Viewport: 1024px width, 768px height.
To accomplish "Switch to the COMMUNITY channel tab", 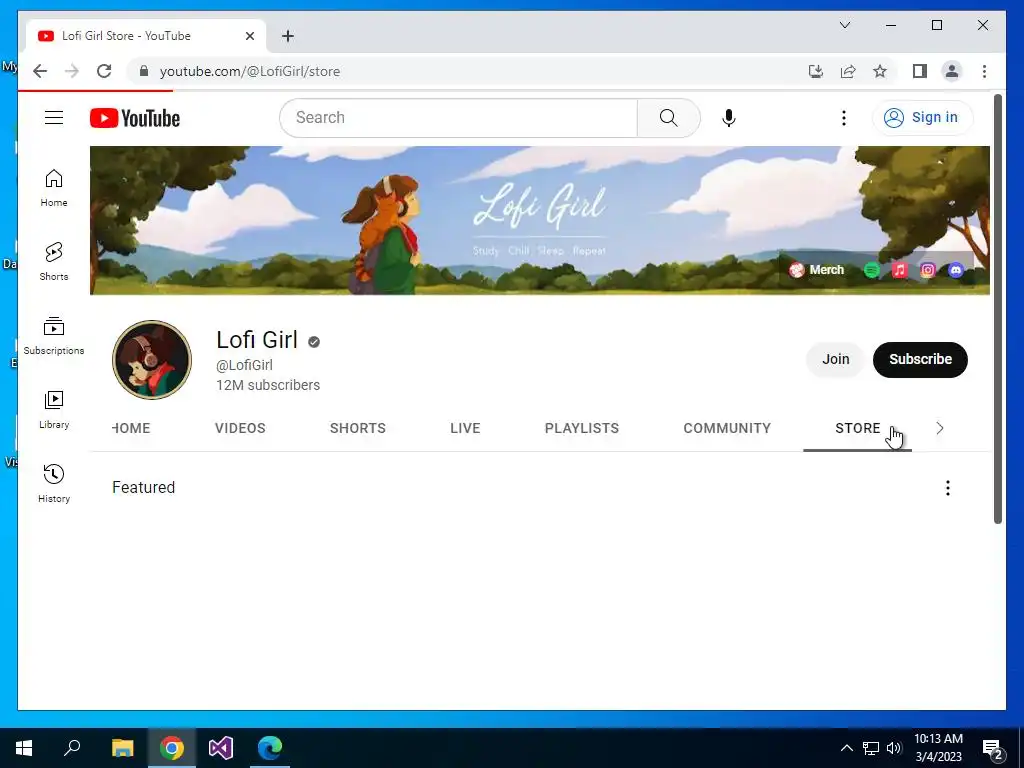I will 727,428.
